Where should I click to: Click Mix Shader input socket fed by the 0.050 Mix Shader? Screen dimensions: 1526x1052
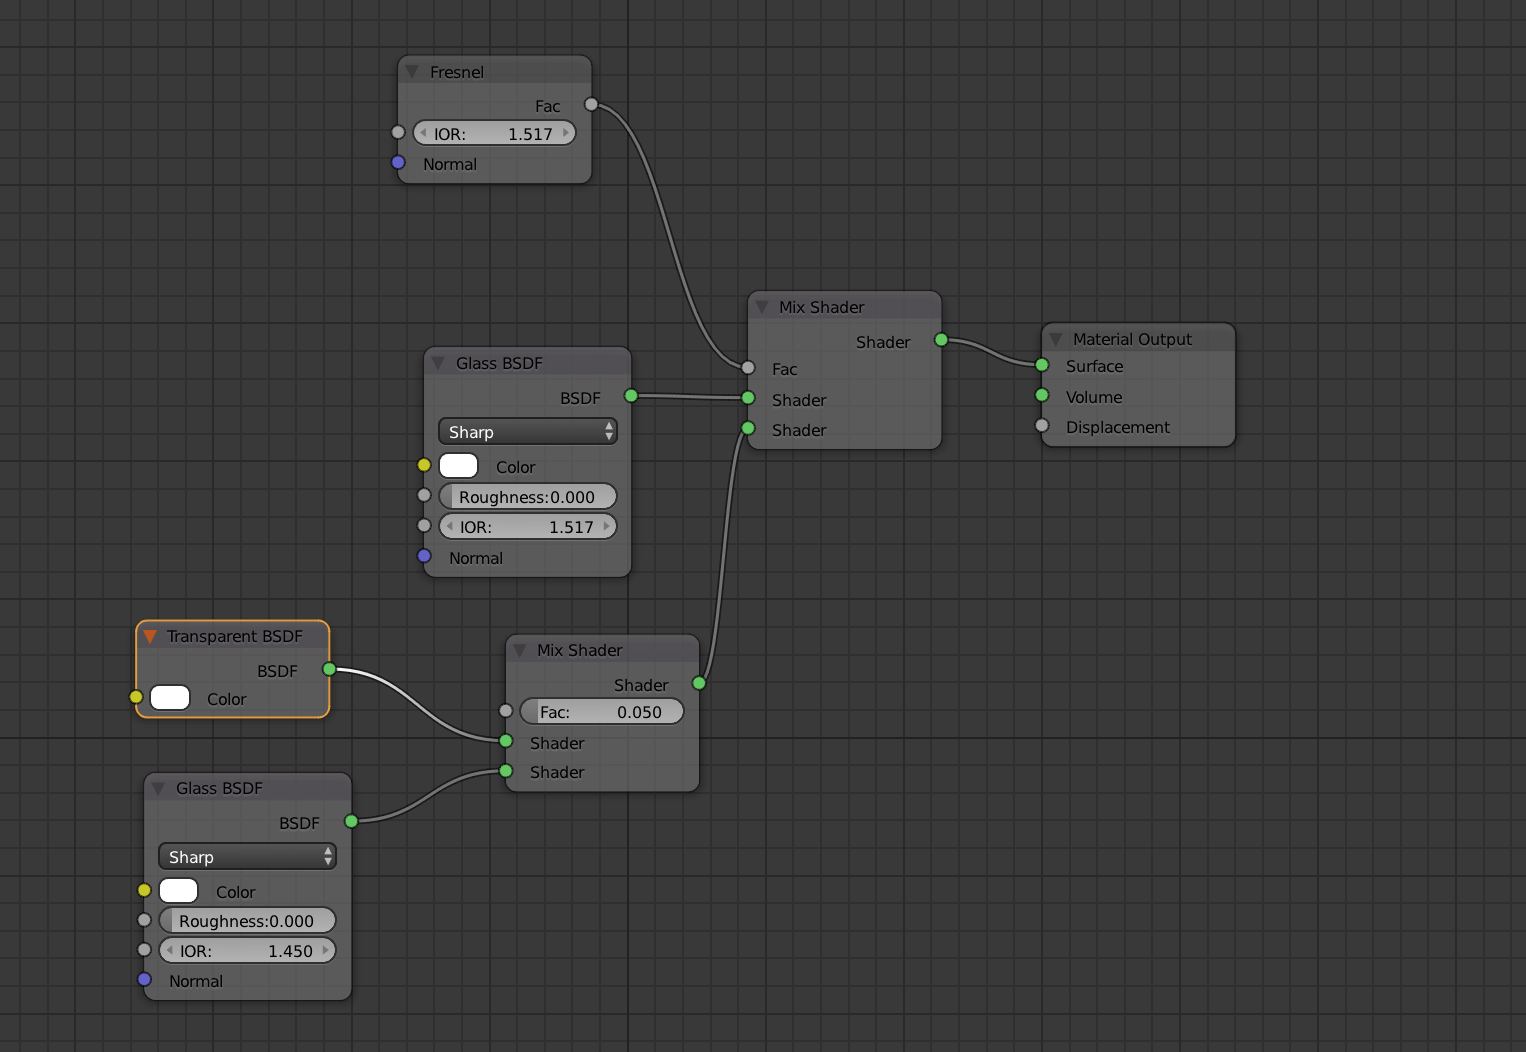(748, 428)
